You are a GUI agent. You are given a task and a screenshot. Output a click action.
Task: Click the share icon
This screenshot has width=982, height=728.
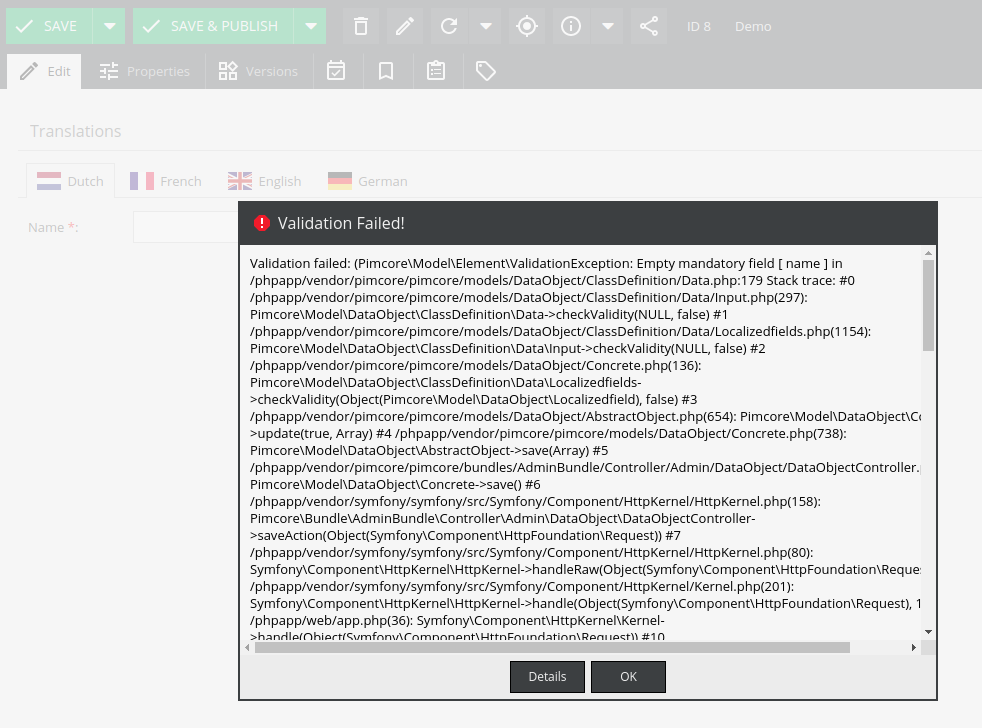[x=649, y=26]
